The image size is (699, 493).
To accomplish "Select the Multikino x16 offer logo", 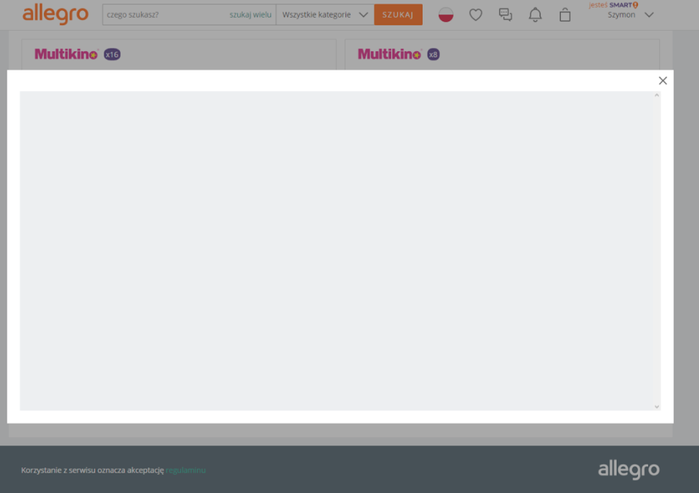I will pyautogui.click(x=66, y=54).
